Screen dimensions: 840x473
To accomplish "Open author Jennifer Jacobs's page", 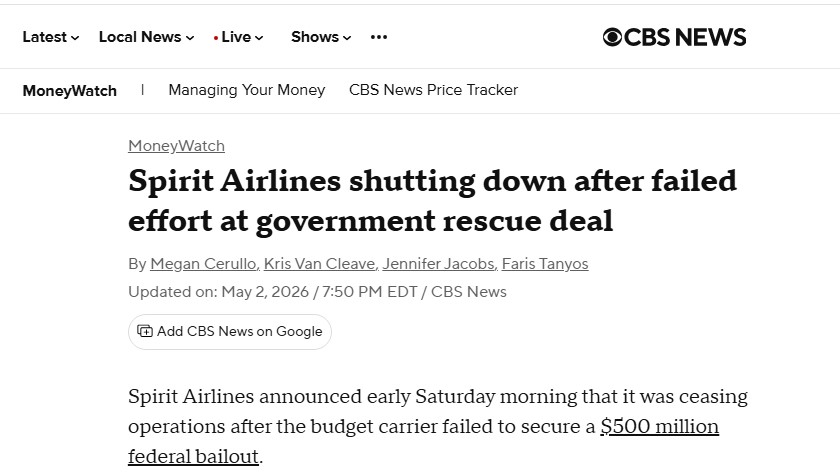I will click(x=439, y=264).
